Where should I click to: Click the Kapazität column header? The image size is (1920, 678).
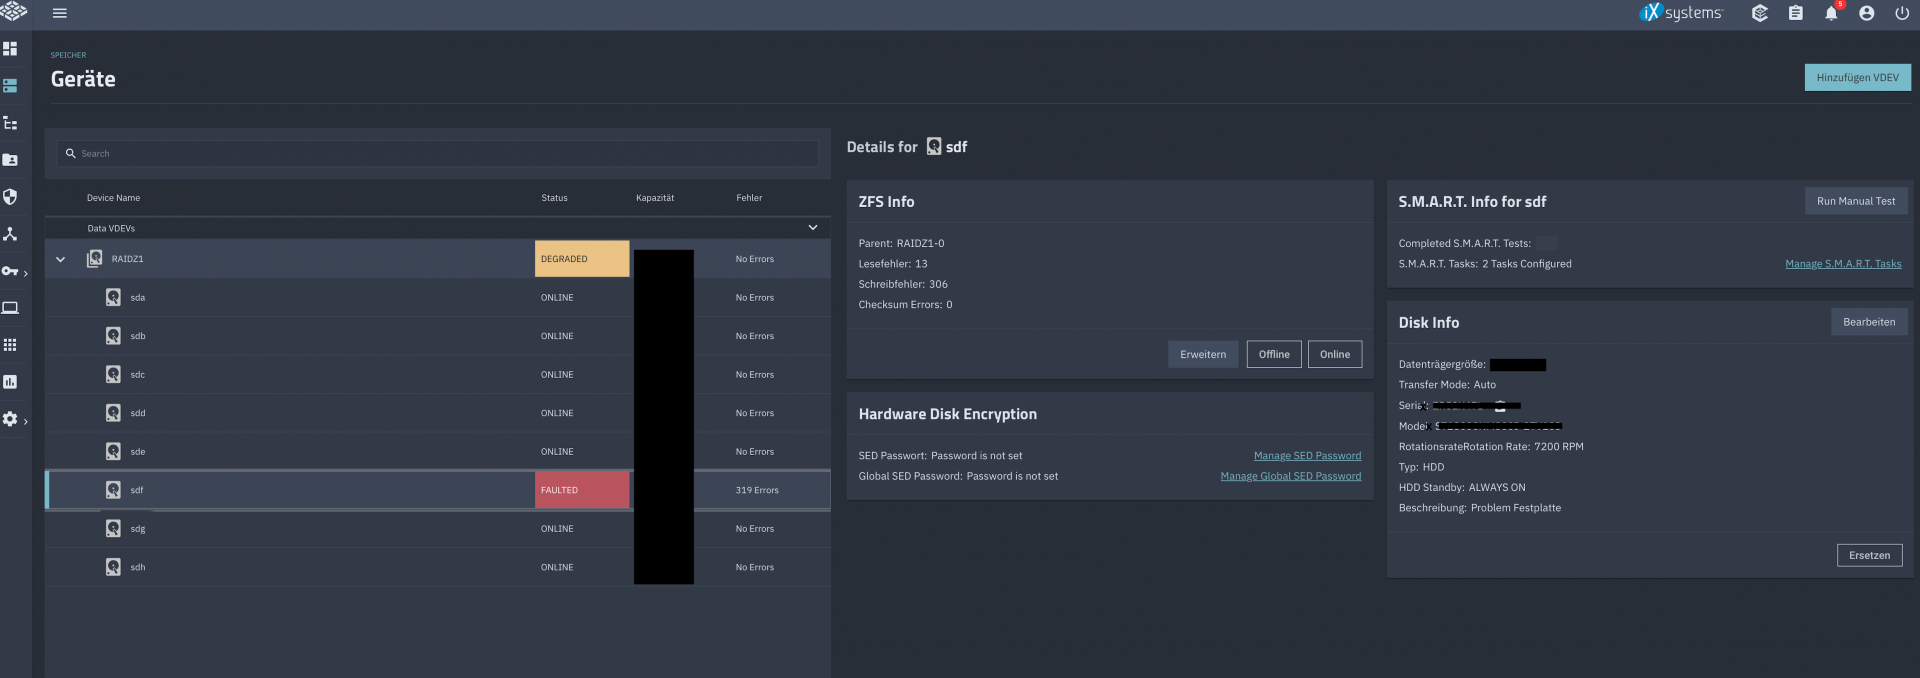coord(655,198)
